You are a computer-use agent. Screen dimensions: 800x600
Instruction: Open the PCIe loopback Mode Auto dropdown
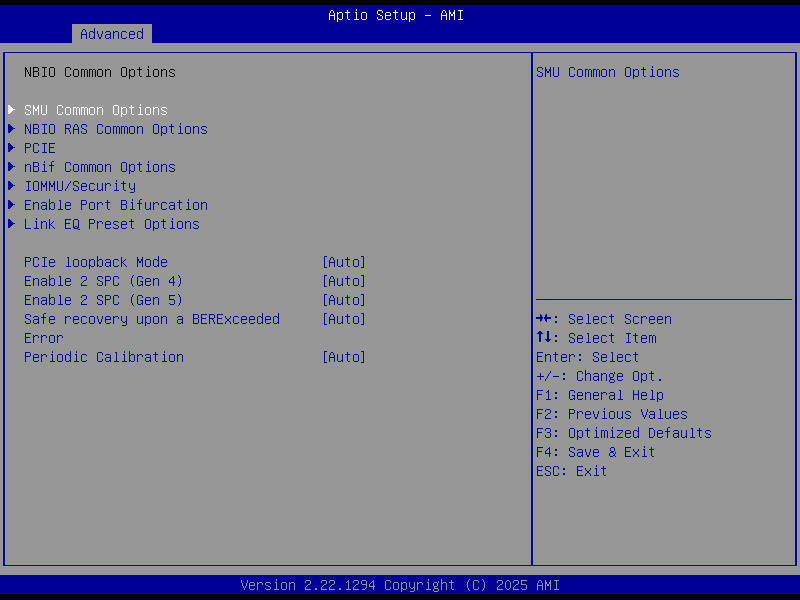pyautogui.click(x=343, y=262)
